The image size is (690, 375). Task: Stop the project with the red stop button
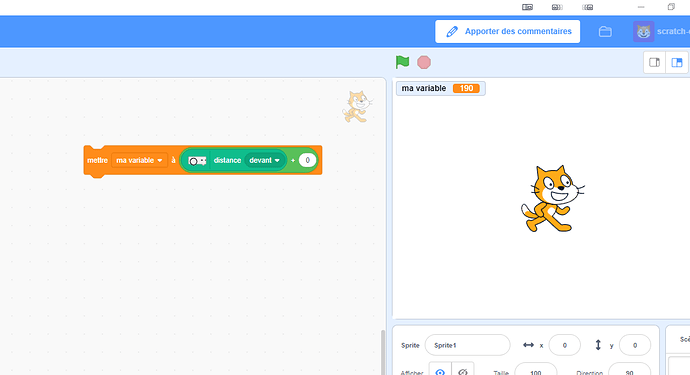tap(424, 62)
